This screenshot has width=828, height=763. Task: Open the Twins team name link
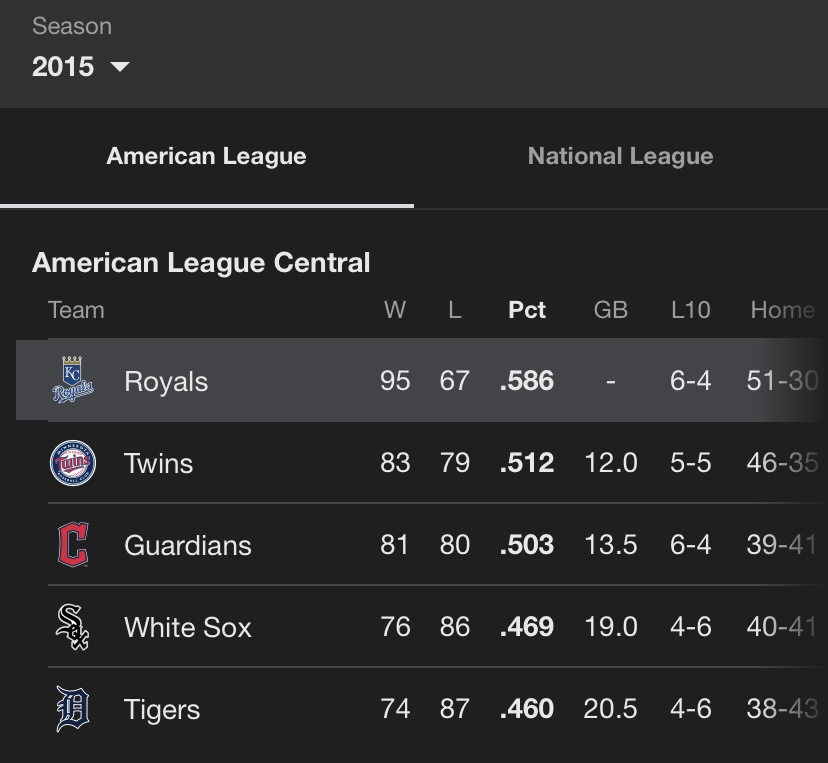pos(158,463)
